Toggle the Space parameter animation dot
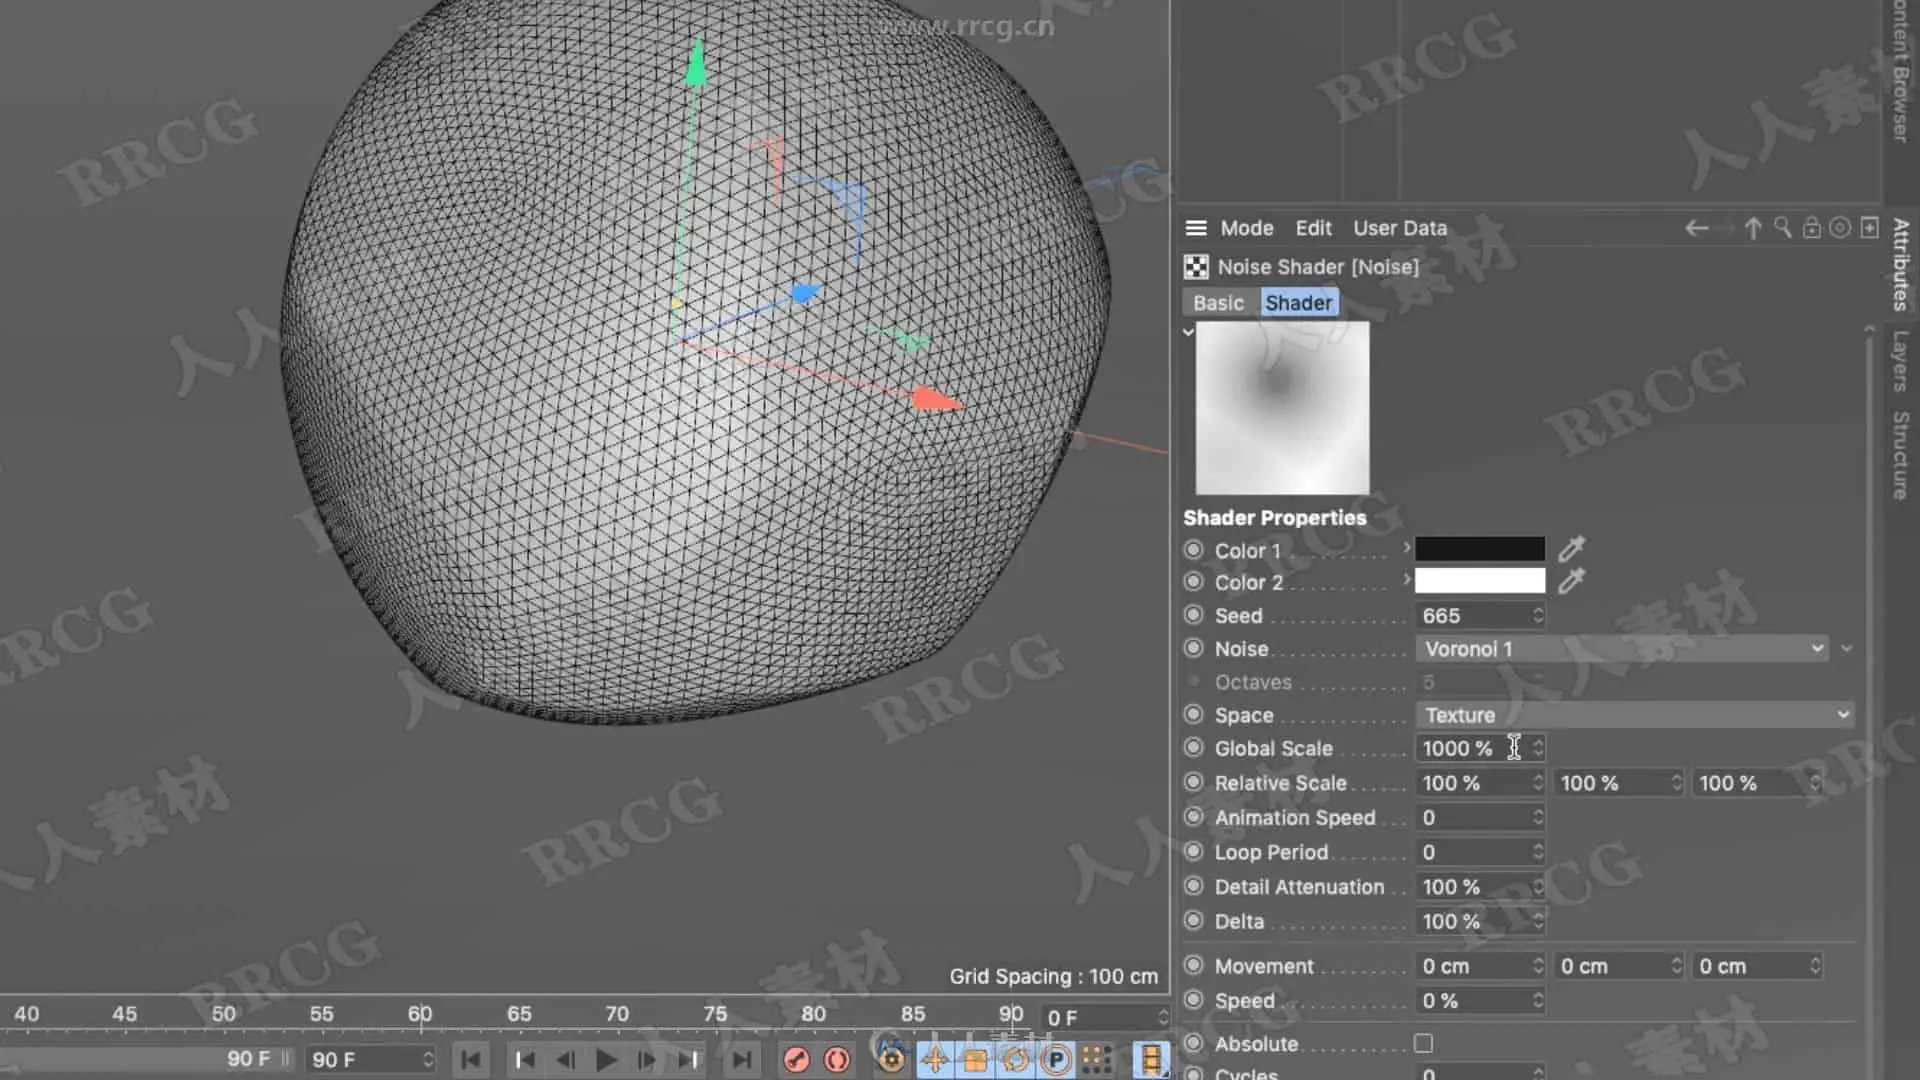This screenshot has height=1080, width=1920. (x=1193, y=714)
